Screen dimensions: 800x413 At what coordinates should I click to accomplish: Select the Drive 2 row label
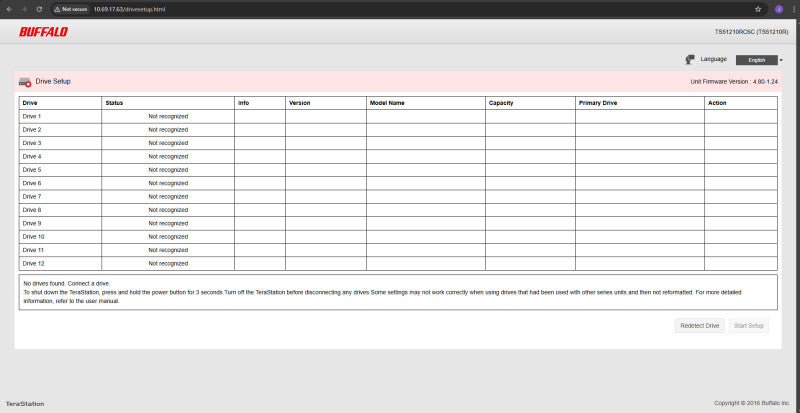click(x=32, y=130)
